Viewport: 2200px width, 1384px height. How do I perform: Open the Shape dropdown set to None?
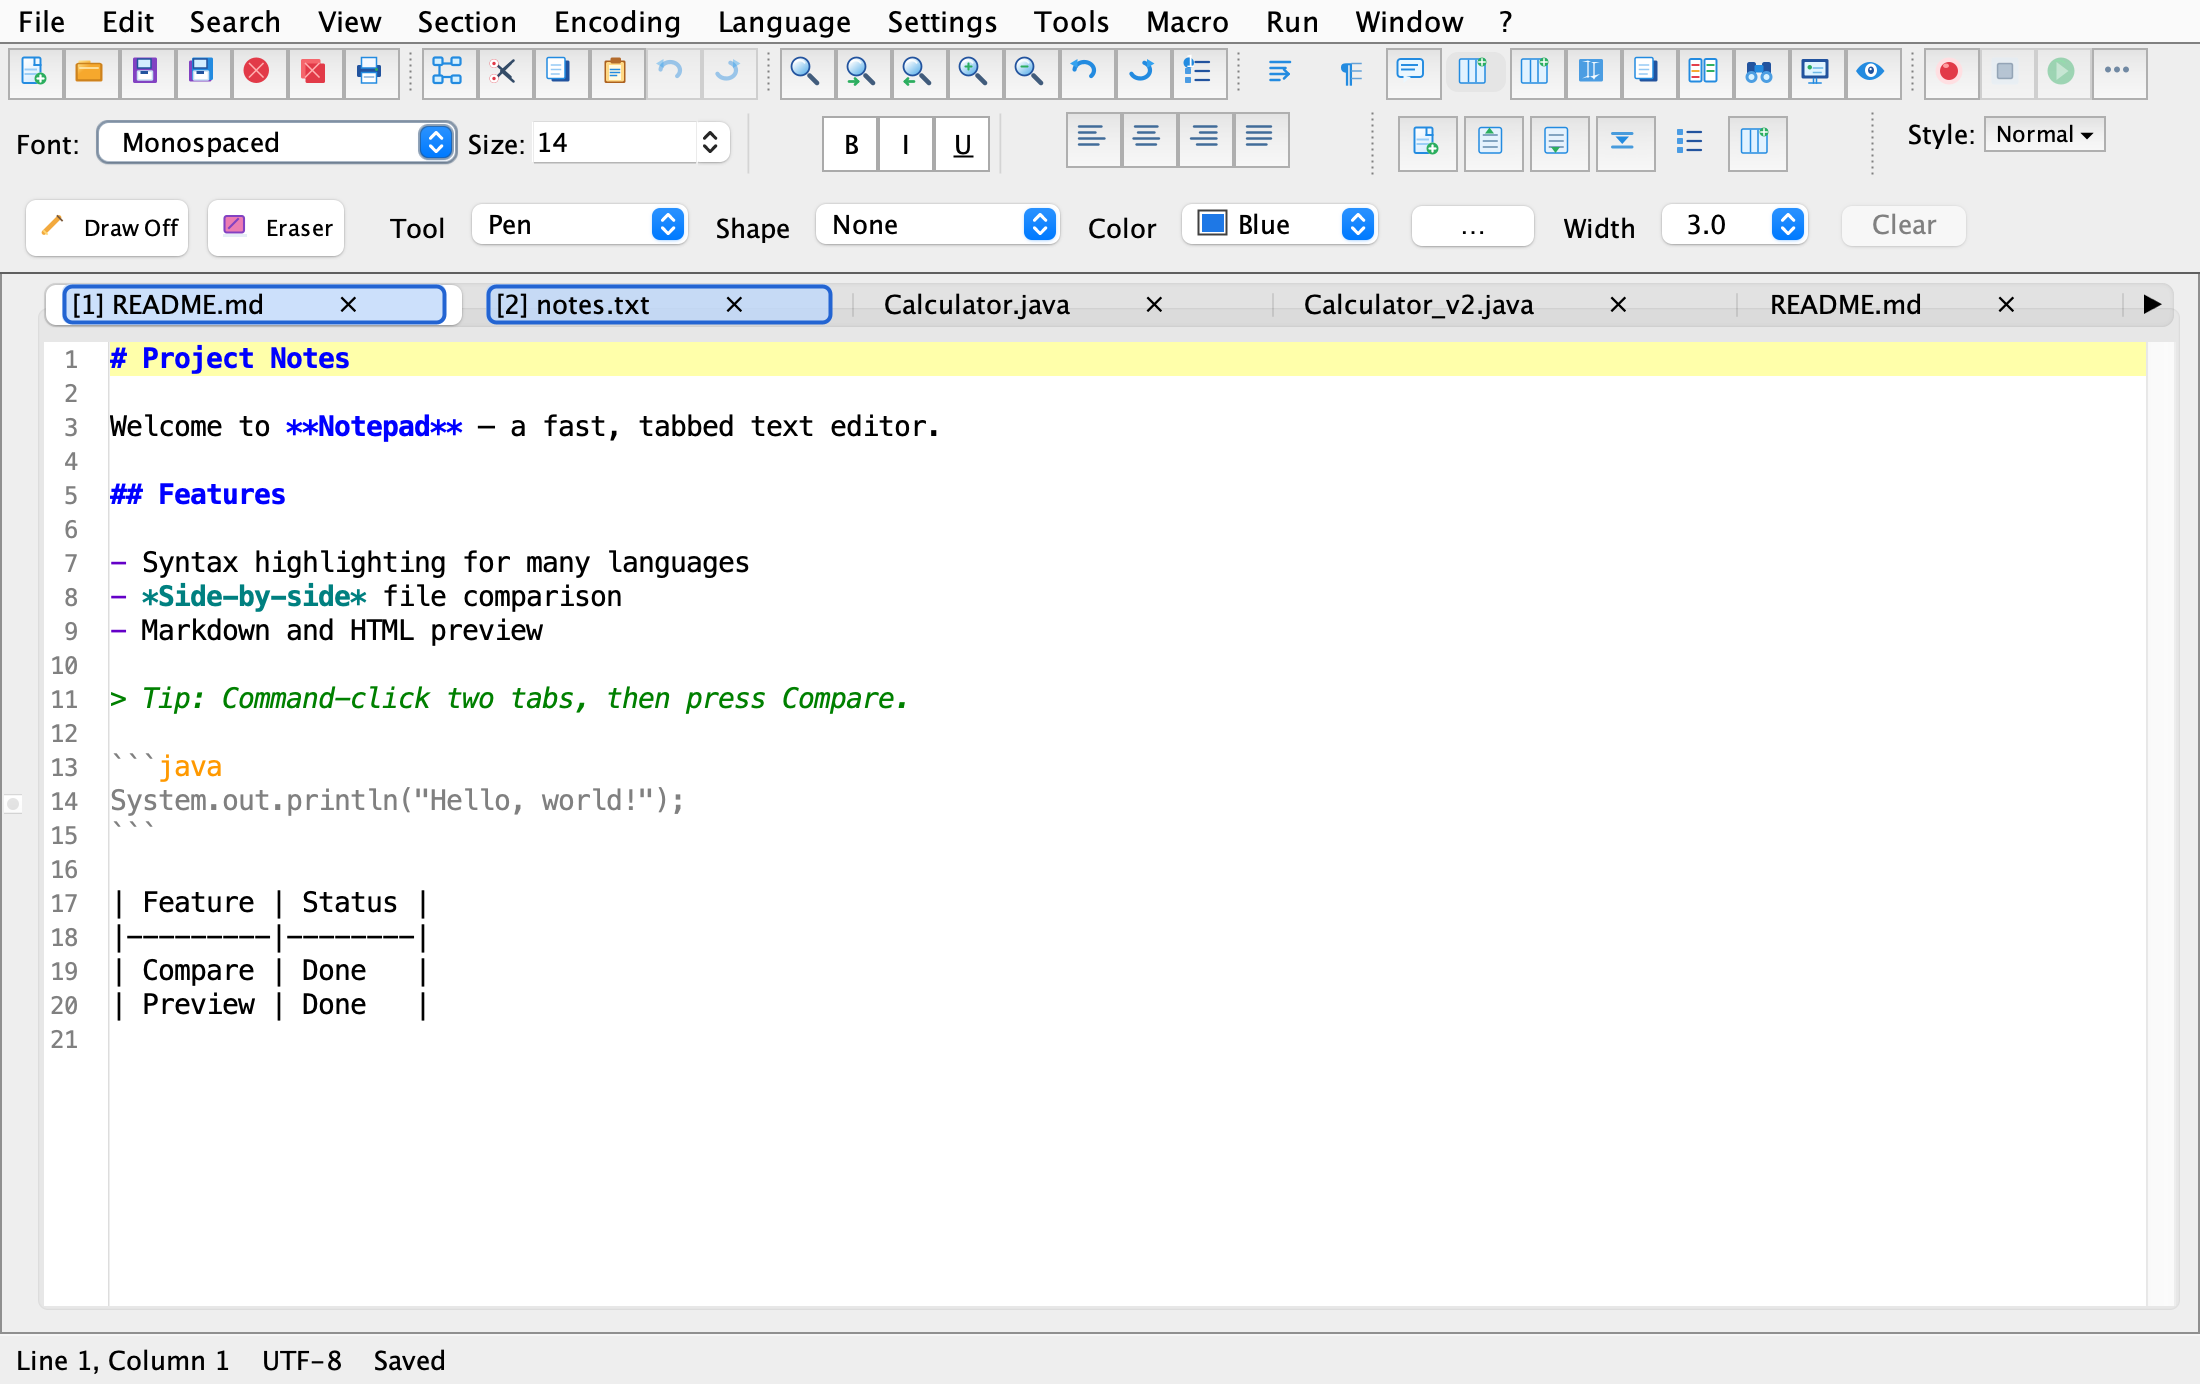tap(937, 225)
